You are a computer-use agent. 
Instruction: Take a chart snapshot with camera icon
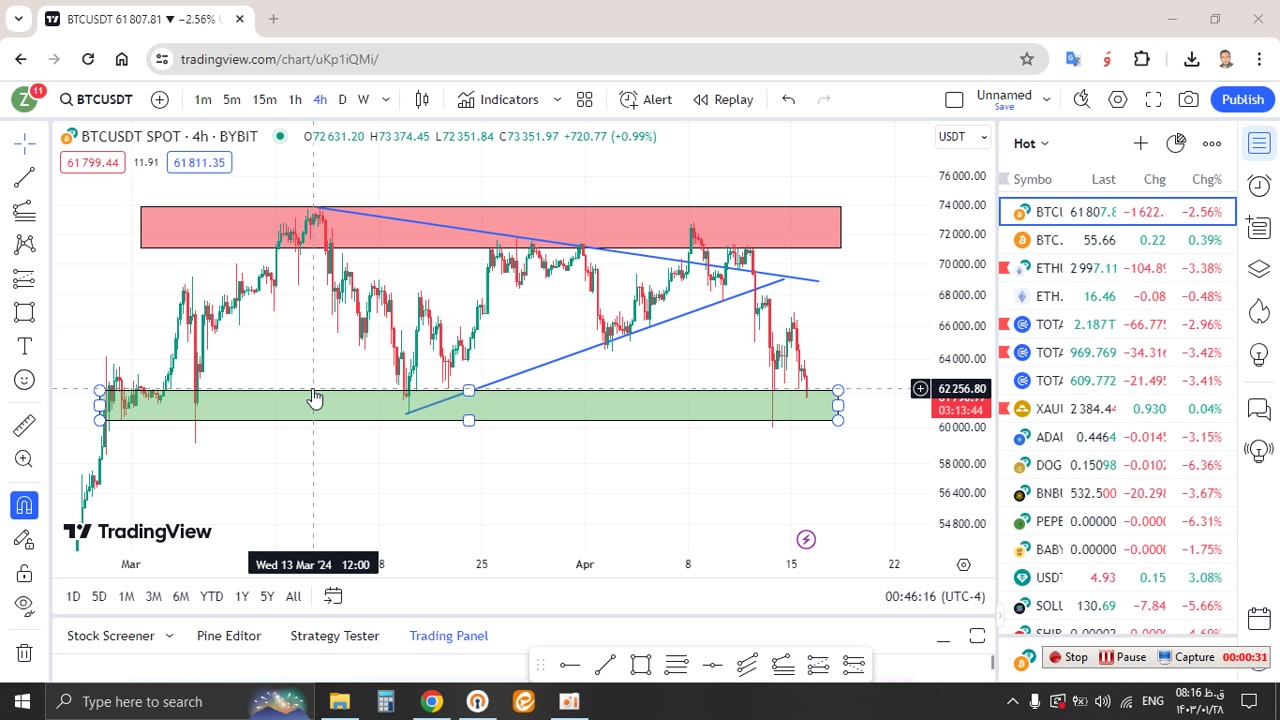pyautogui.click(x=1189, y=99)
